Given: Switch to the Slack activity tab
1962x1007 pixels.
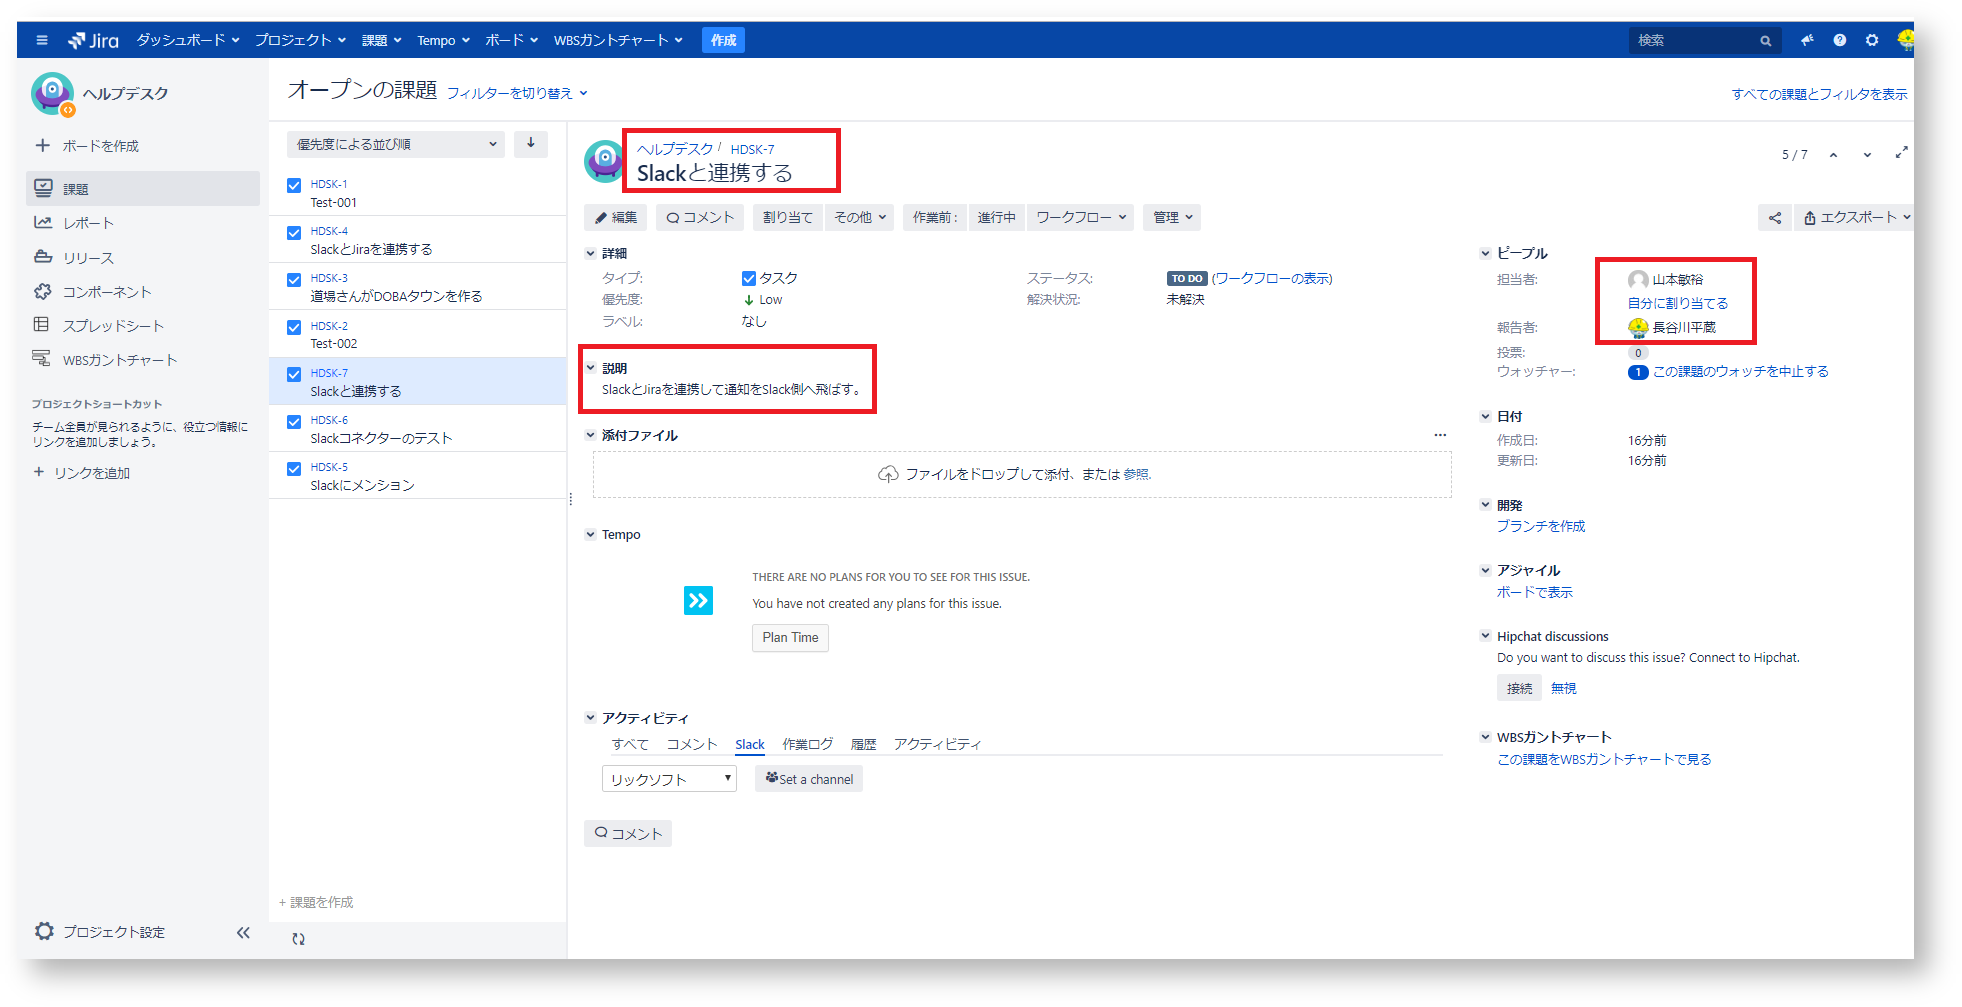Looking at the screenshot, I should tap(750, 745).
